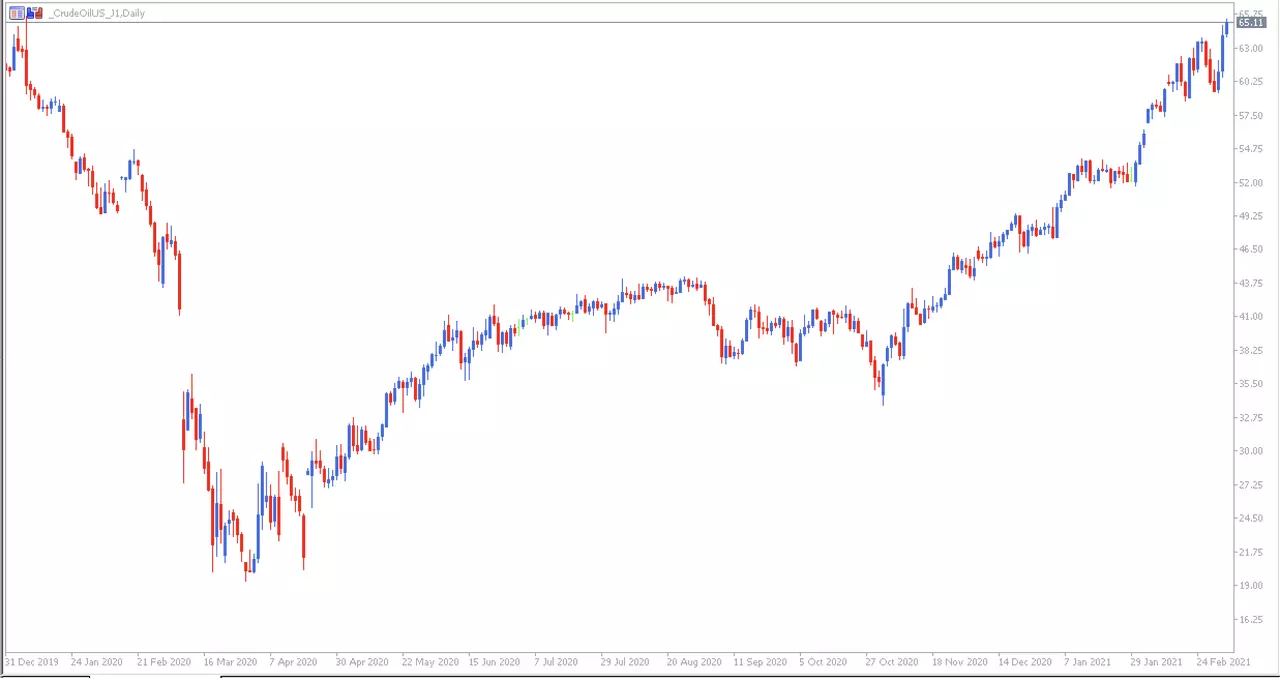This screenshot has height=678, width=1280.
Task: Click the 21.75 price scale label
Action: click(x=1249, y=552)
